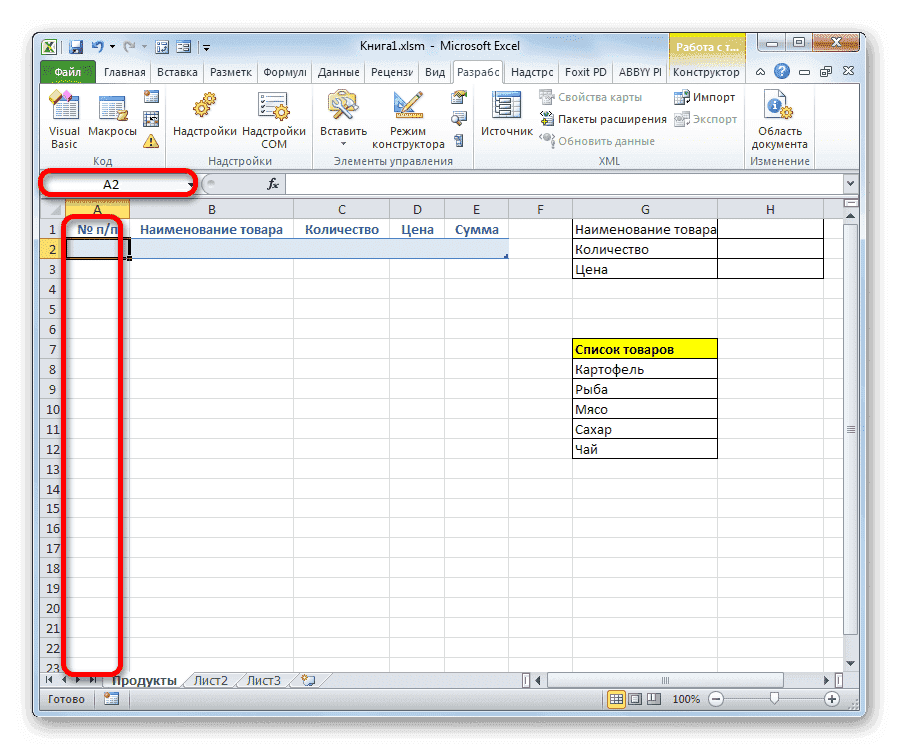Switch to Разметка страницы view in status bar
This screenshot has height=750, width=899.
tap(635, 699)
